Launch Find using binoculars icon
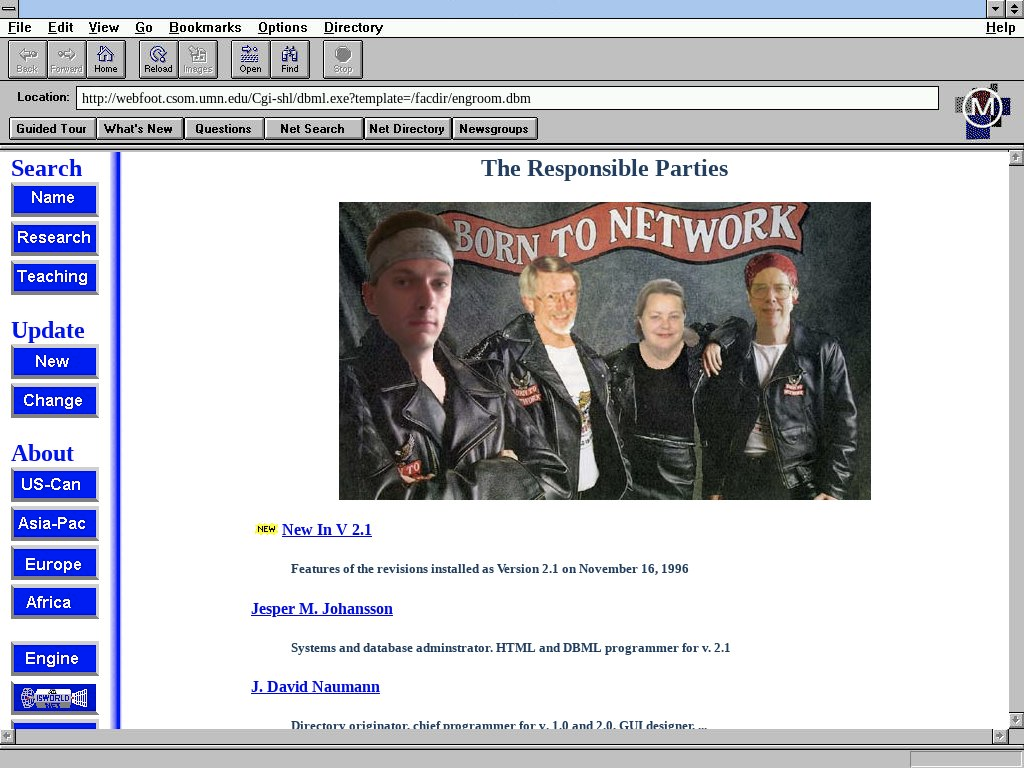This screenshot has width=1024, height=768. [290, 59]
